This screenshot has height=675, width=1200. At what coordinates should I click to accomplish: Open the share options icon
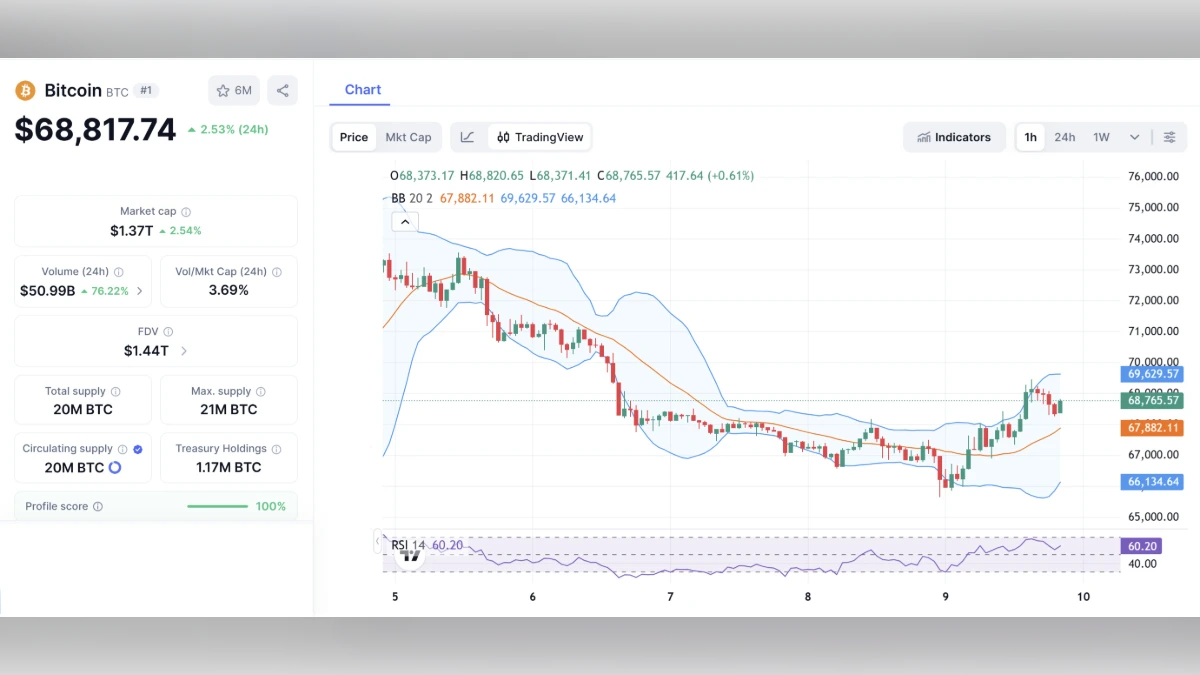pyautogui.click(x=282, y=90)
